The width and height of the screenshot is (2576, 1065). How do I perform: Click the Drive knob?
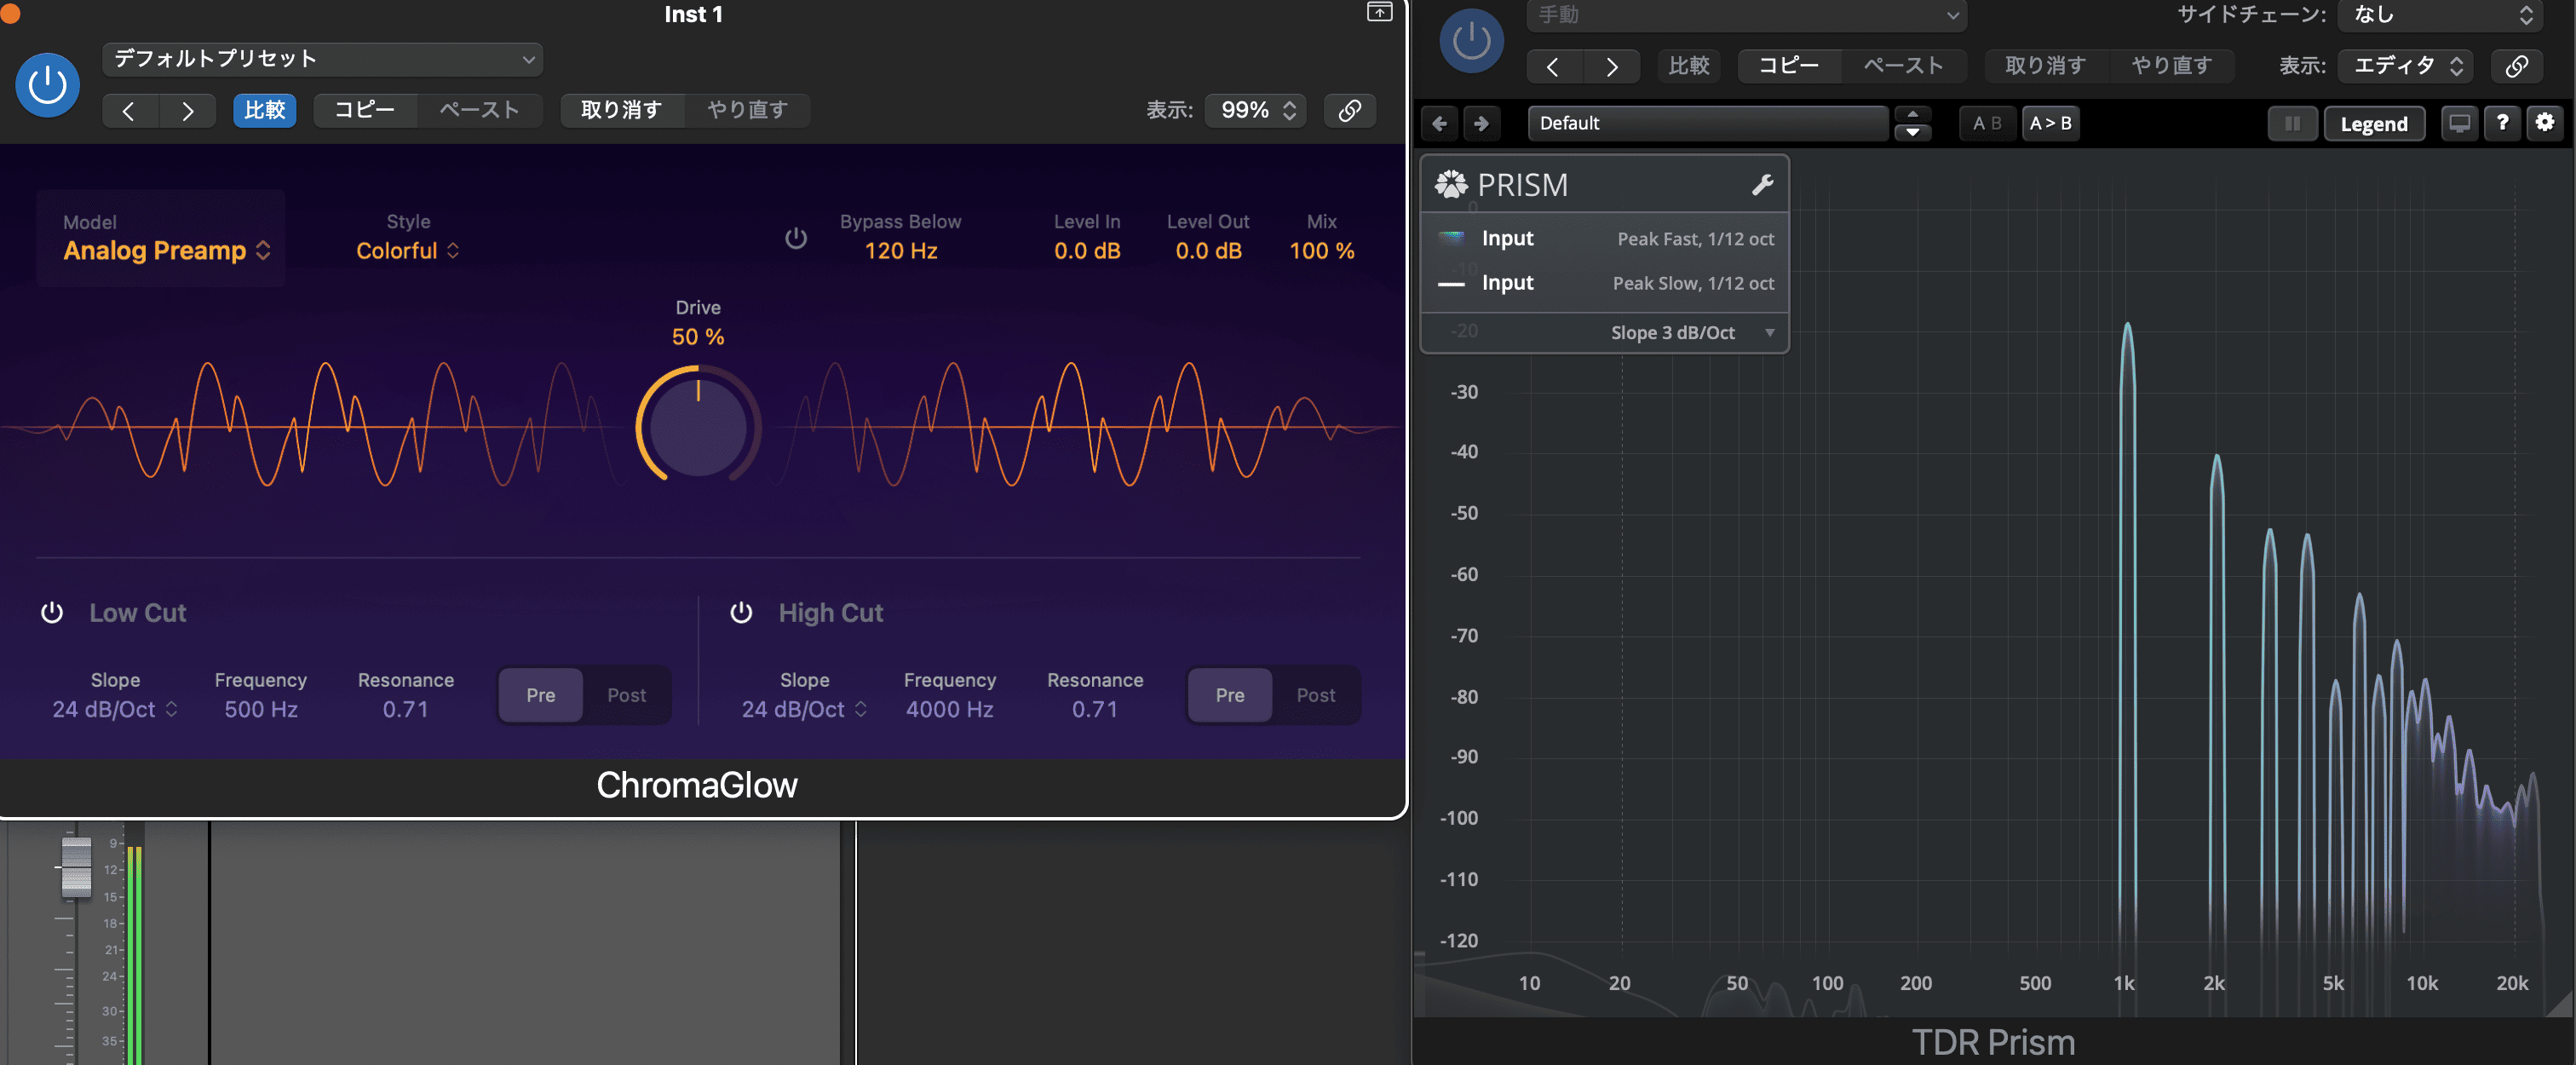click(698, 427)
